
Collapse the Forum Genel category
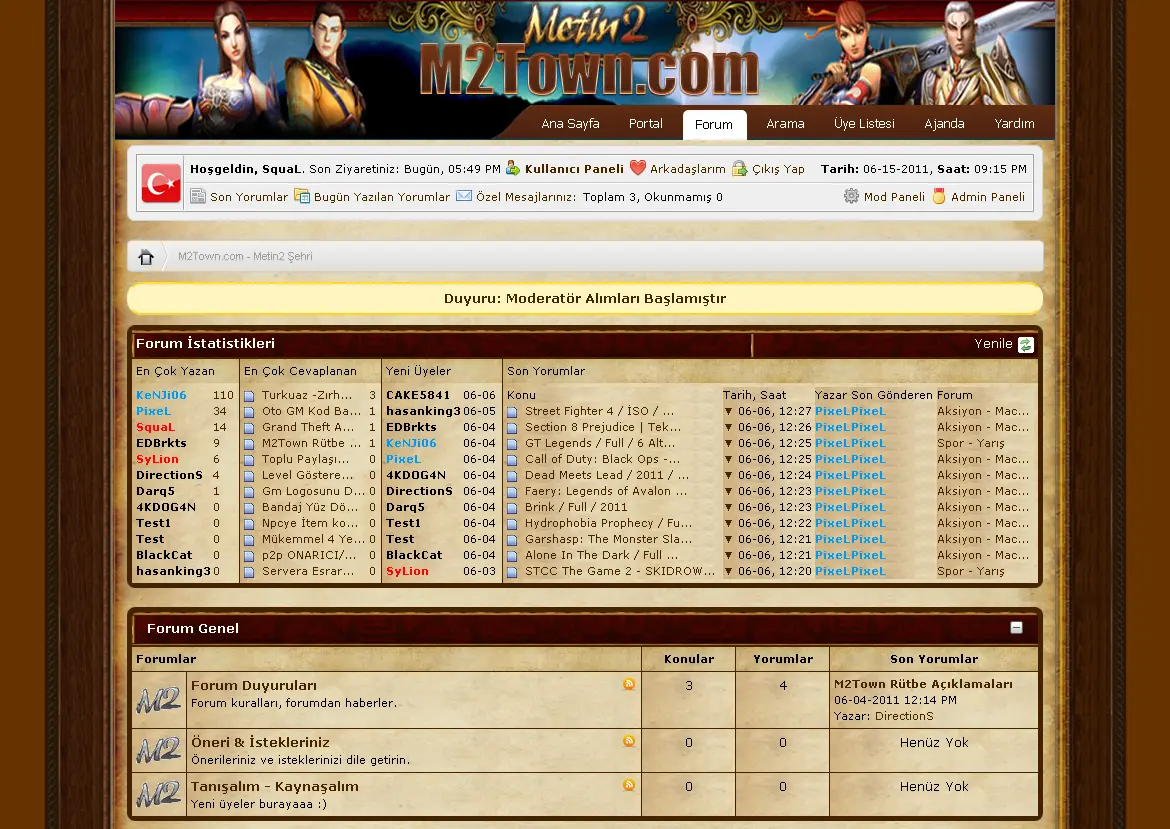click(1016, 628)
